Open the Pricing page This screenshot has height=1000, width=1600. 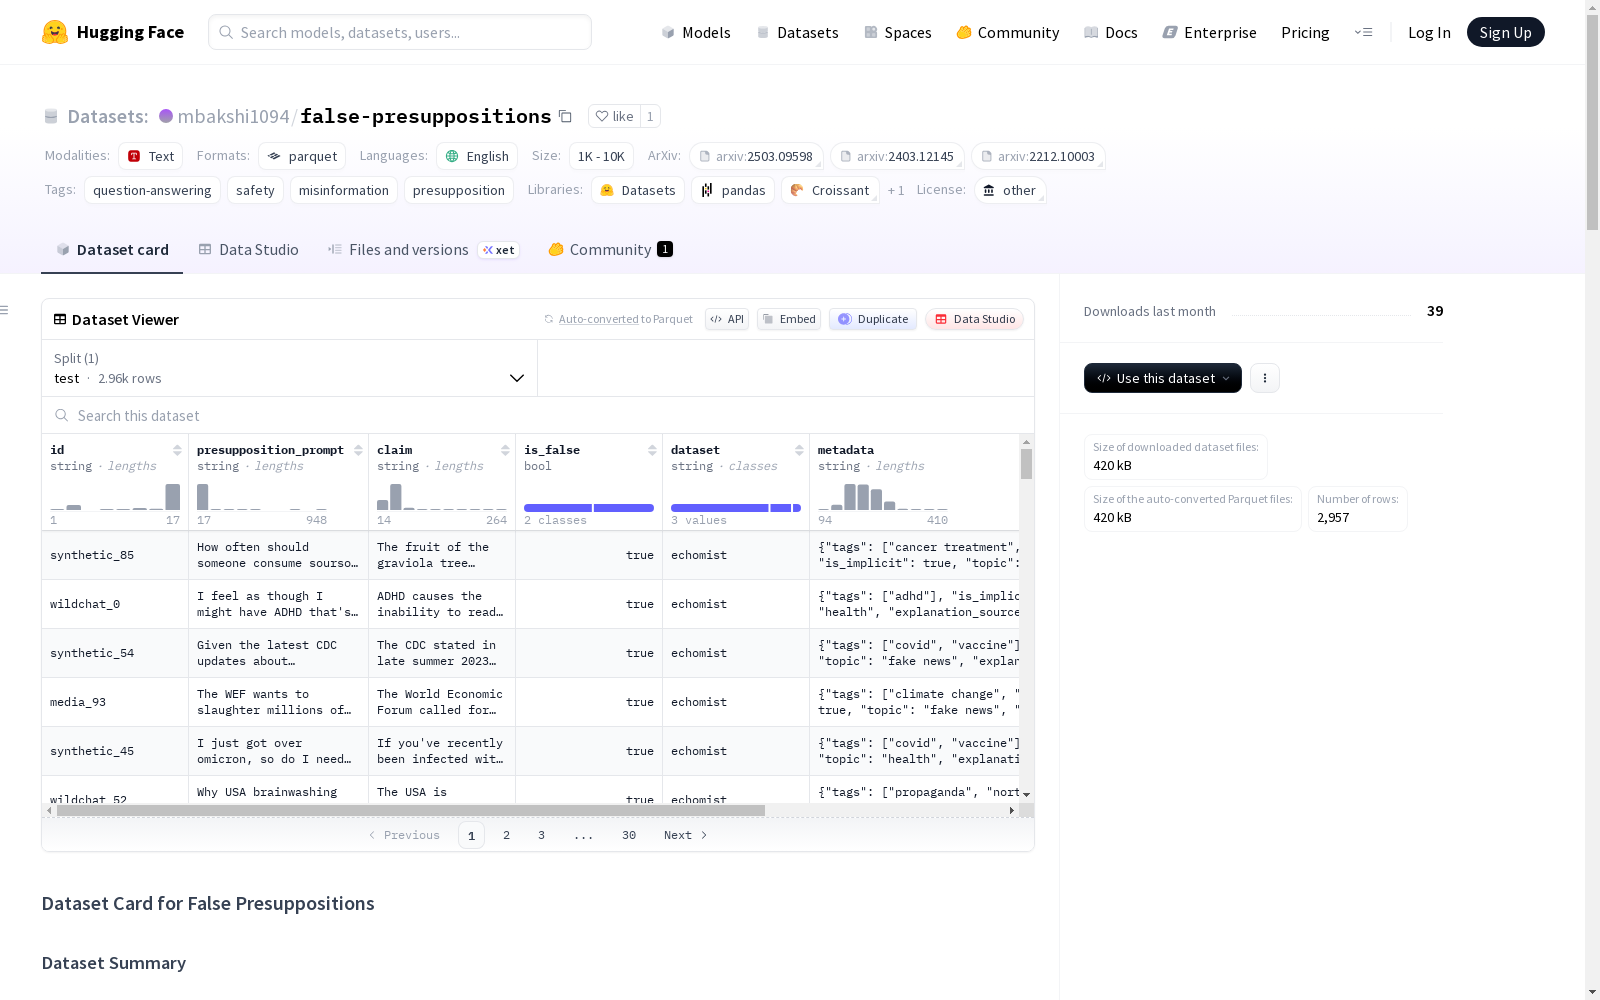coord(1305,32)
